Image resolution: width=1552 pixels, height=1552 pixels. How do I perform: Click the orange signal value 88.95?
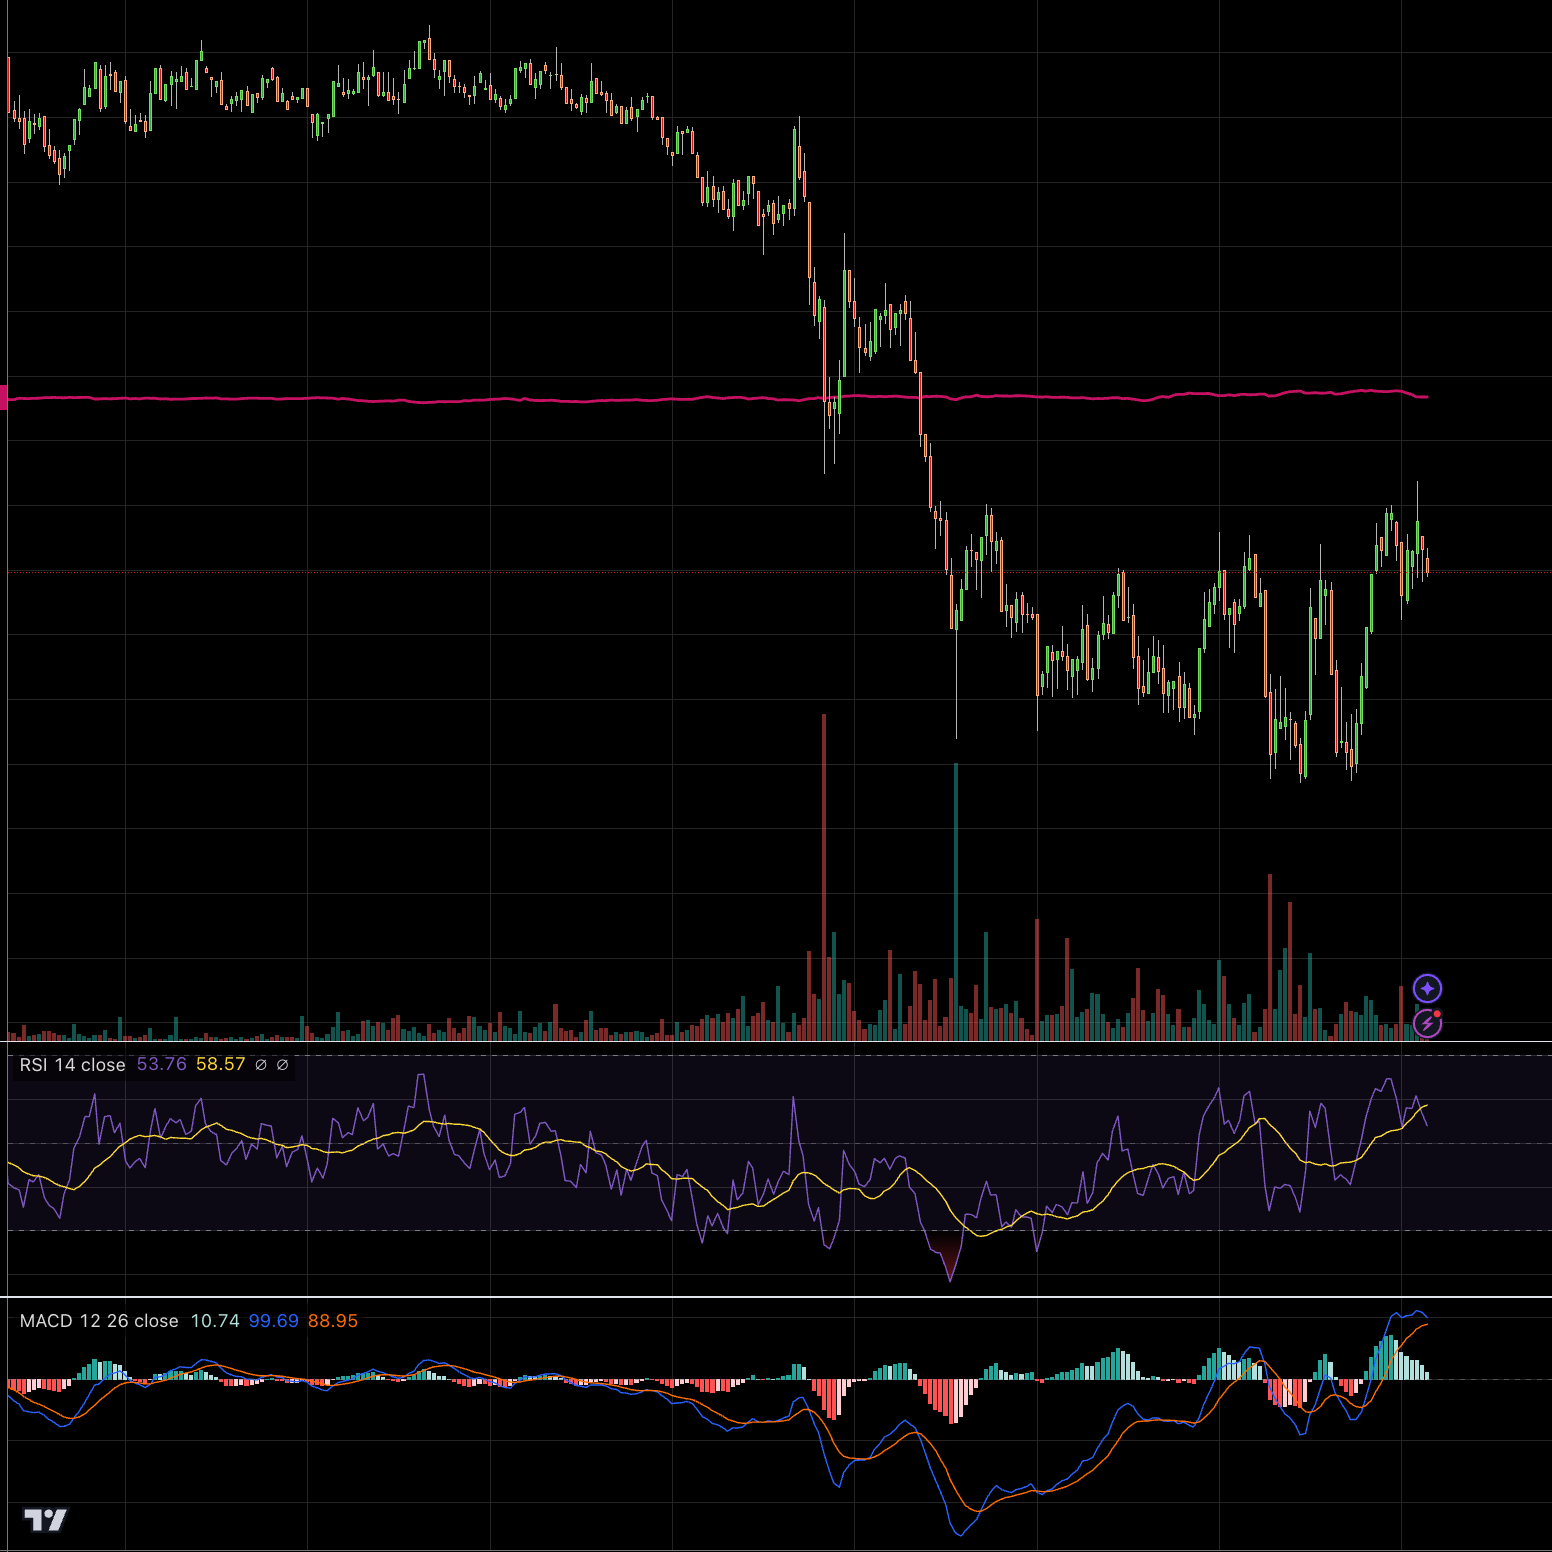[x=332, y=1321]
